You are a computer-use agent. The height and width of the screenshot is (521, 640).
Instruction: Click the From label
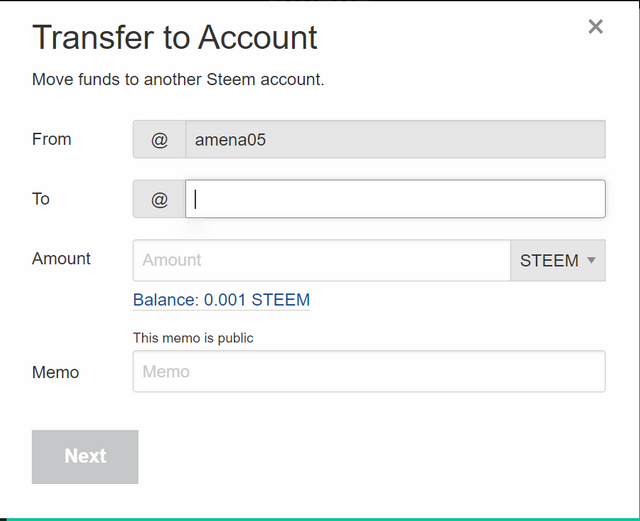point(52,139)
